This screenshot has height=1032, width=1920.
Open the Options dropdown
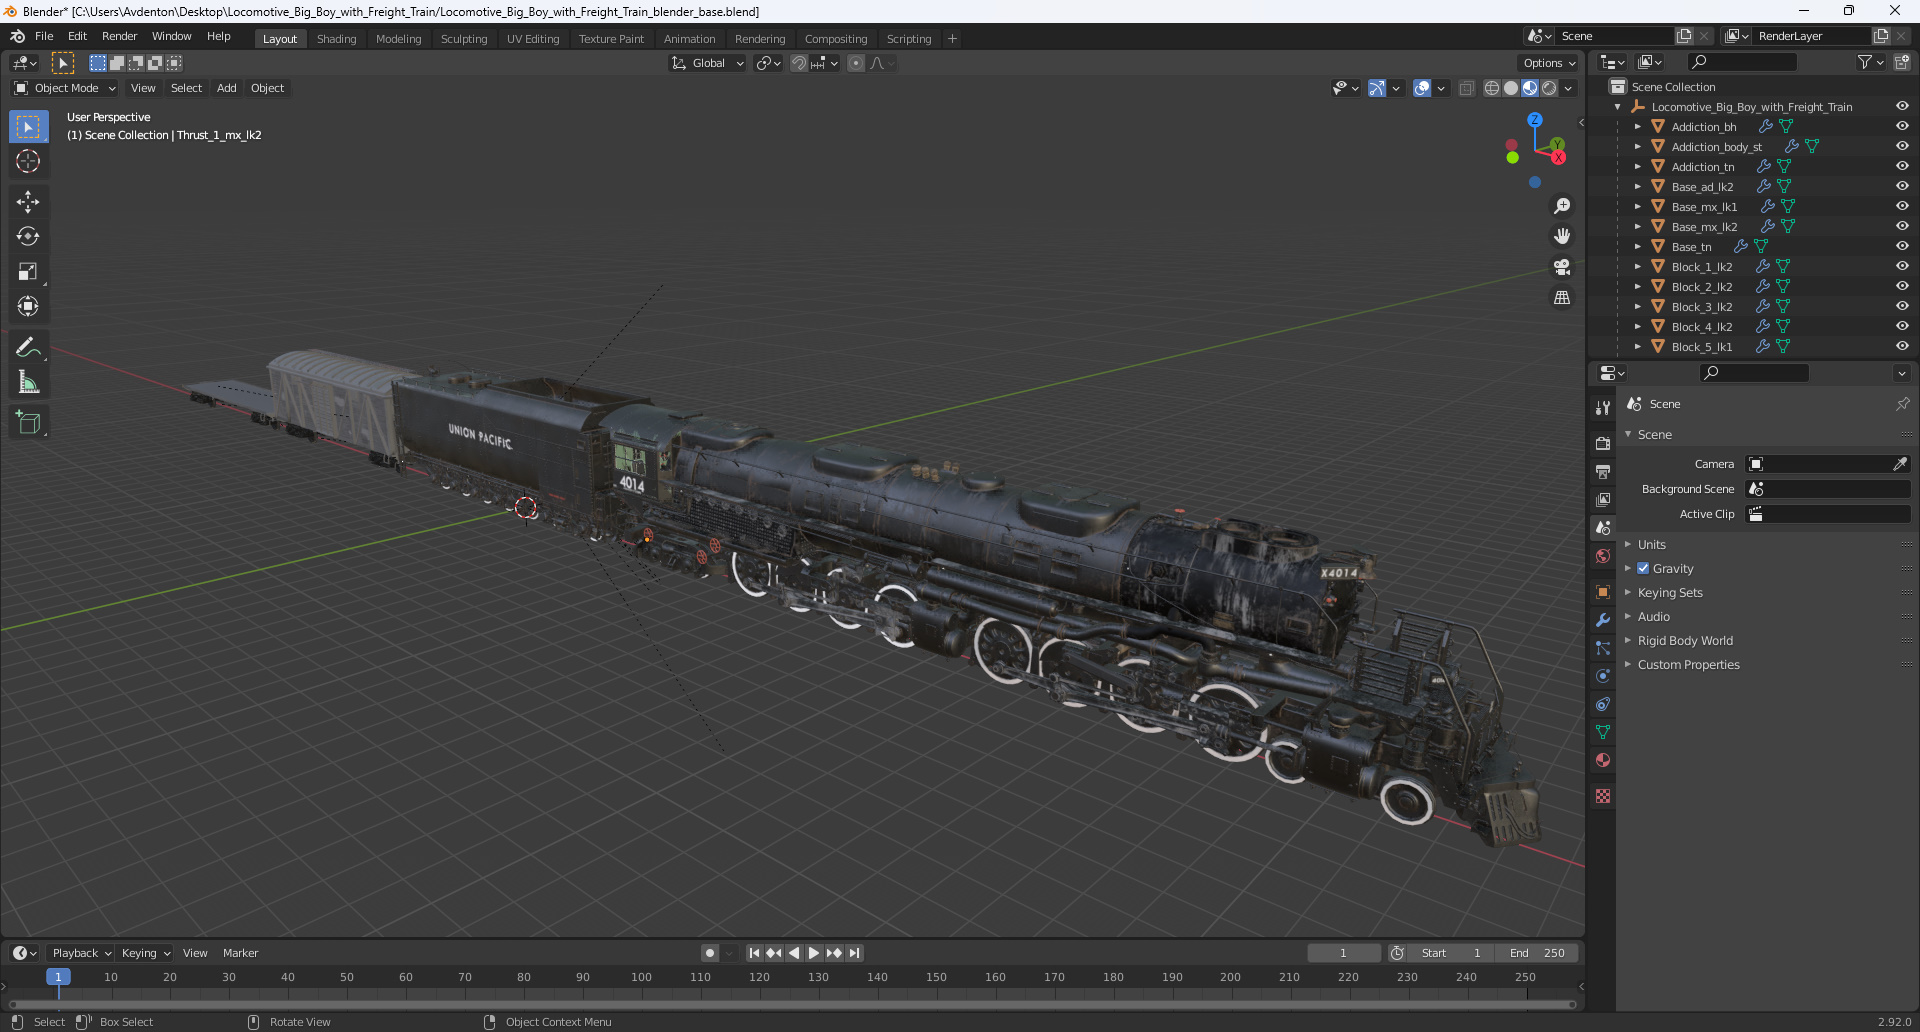tap(1549, 63)
